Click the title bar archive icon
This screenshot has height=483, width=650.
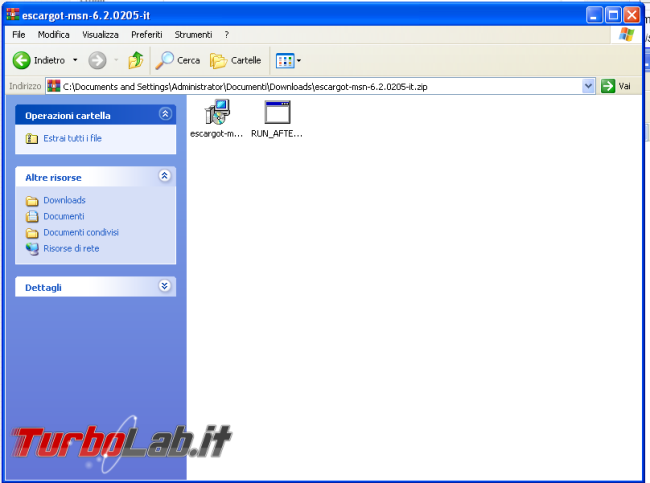pyautogui.click(x=13, y=14)
